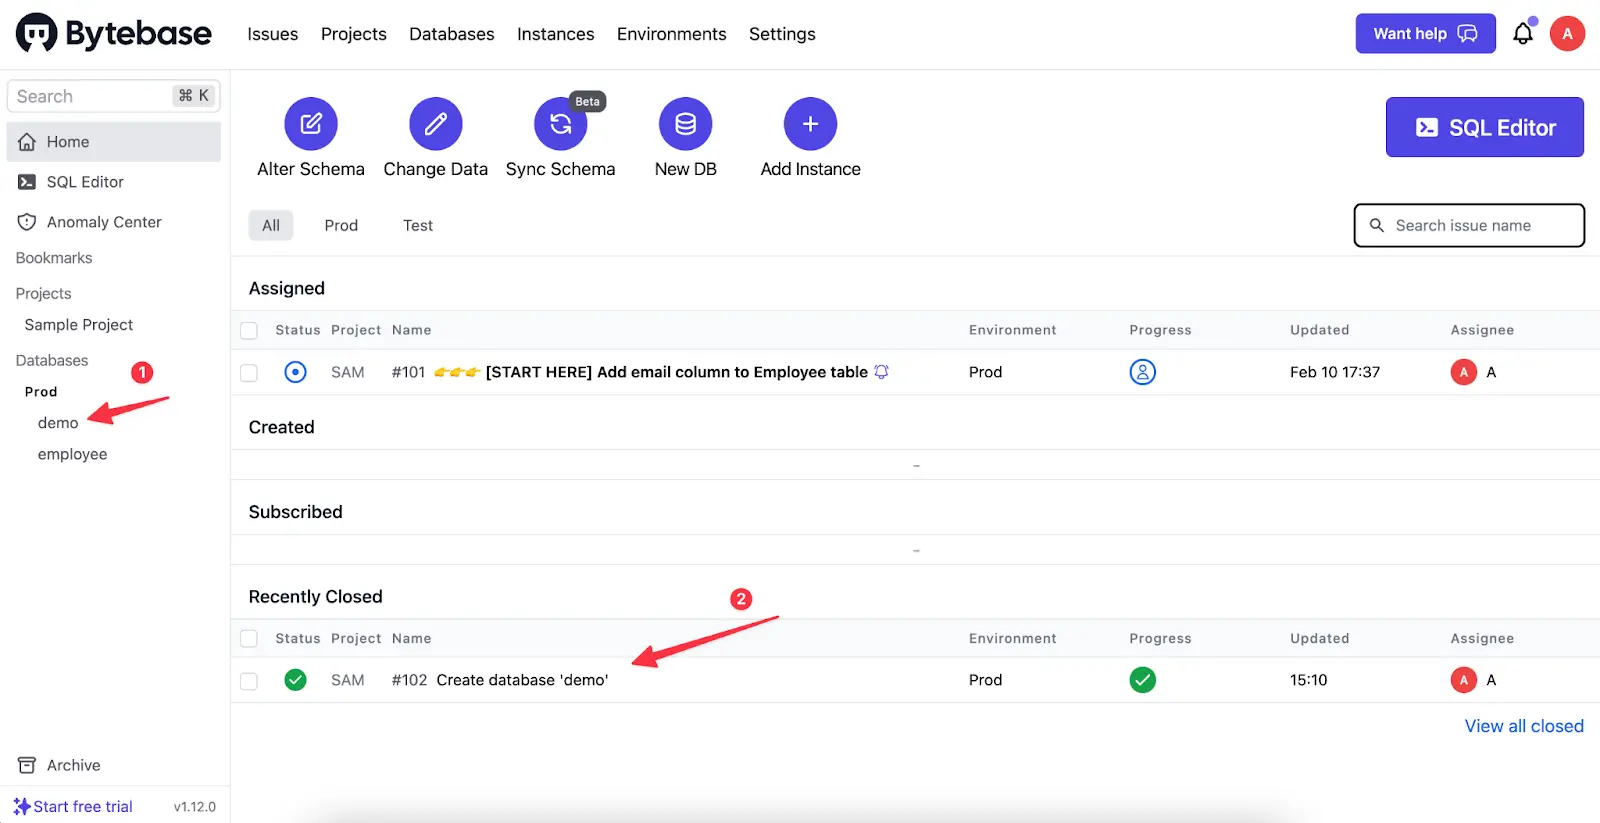Click View all closed link

1524,726
